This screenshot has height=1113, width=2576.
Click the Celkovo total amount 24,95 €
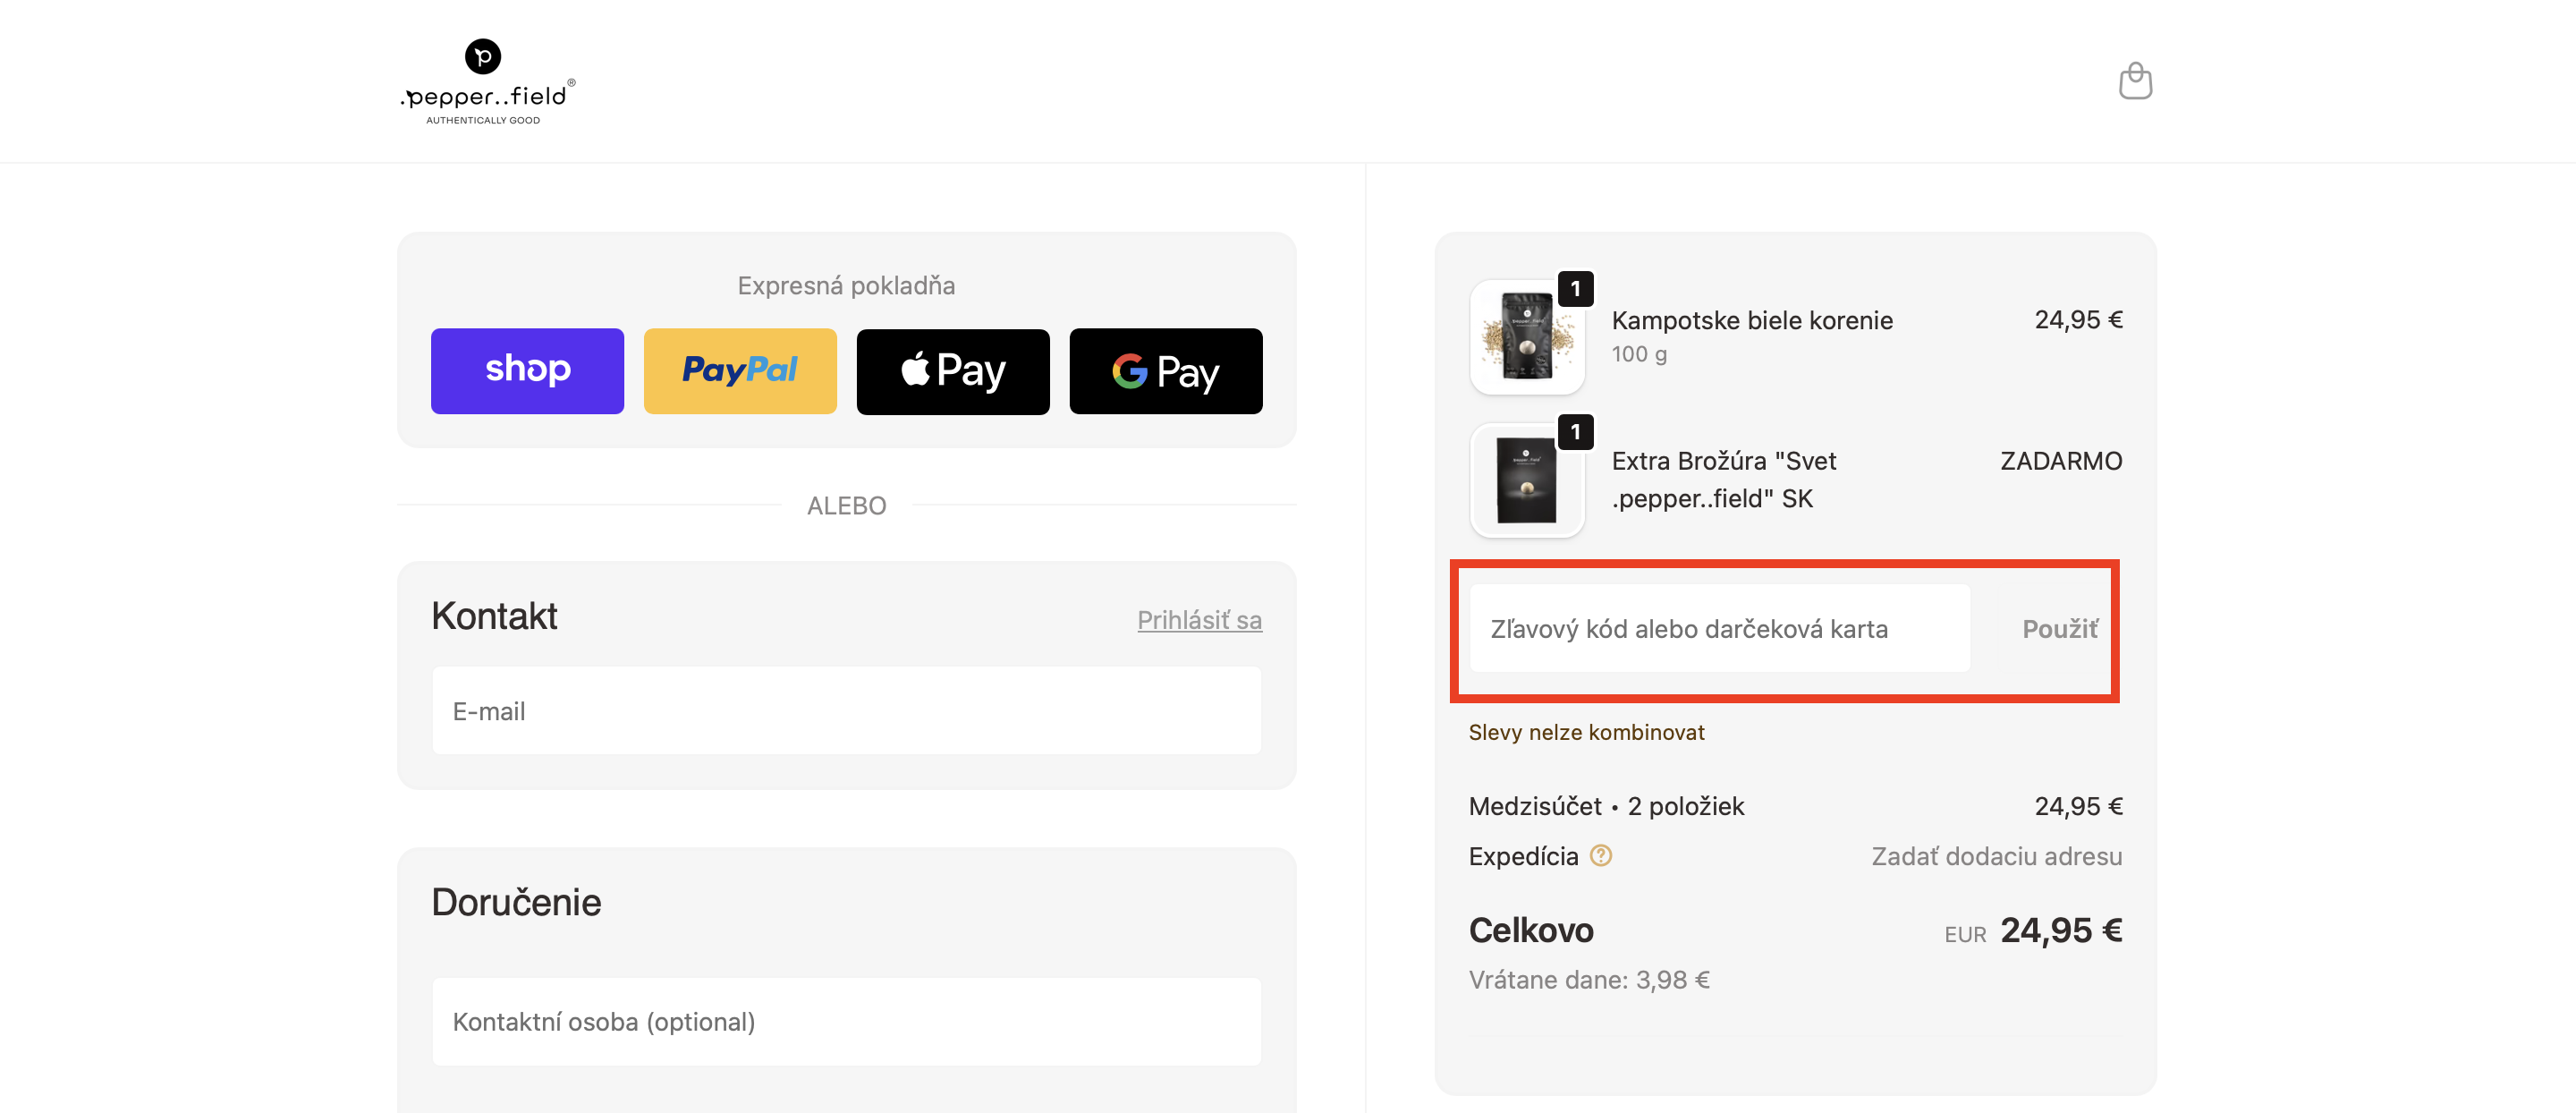(2060, 931)
